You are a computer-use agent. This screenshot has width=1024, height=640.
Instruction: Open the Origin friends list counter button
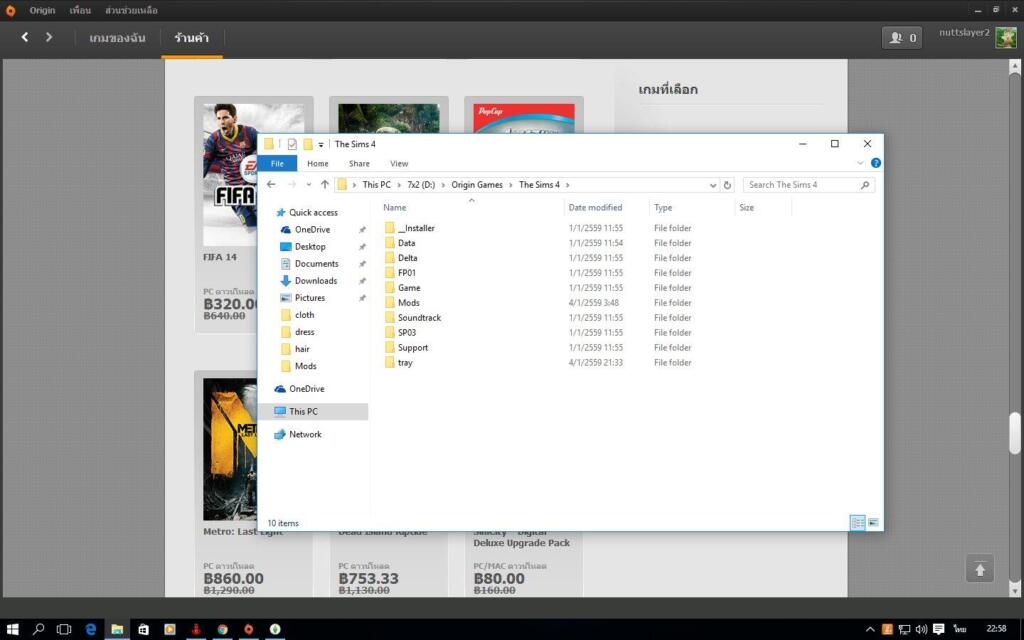tap(902, 38)
